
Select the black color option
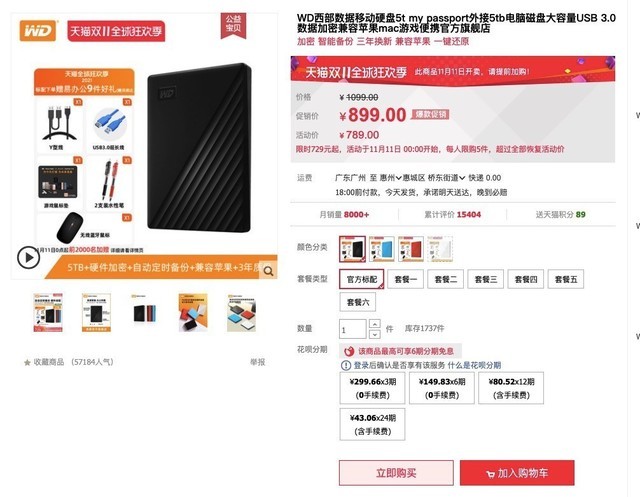coord(352,249)
